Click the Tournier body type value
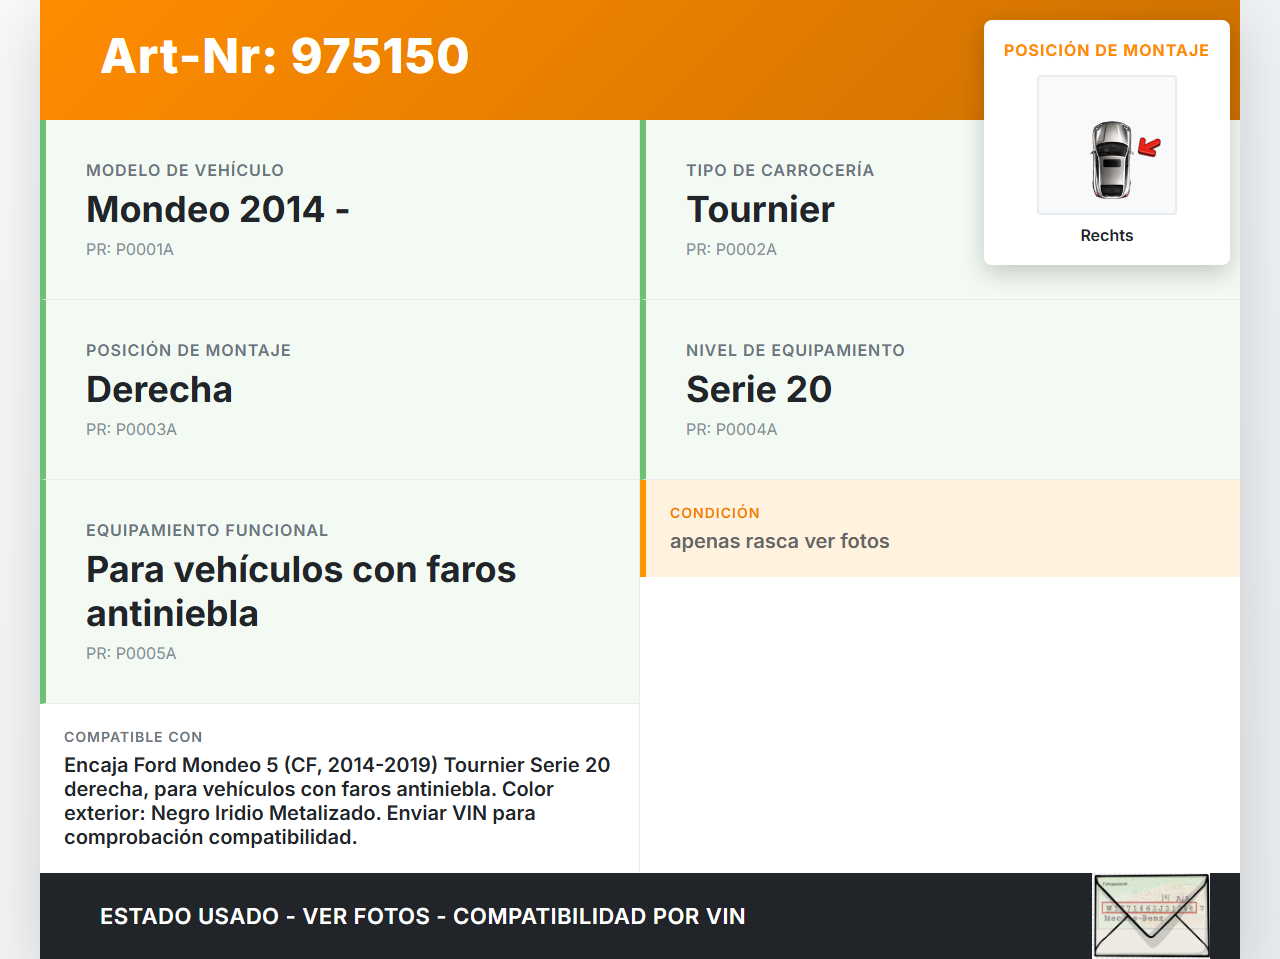1280x959 pixels. pos(760,210)
